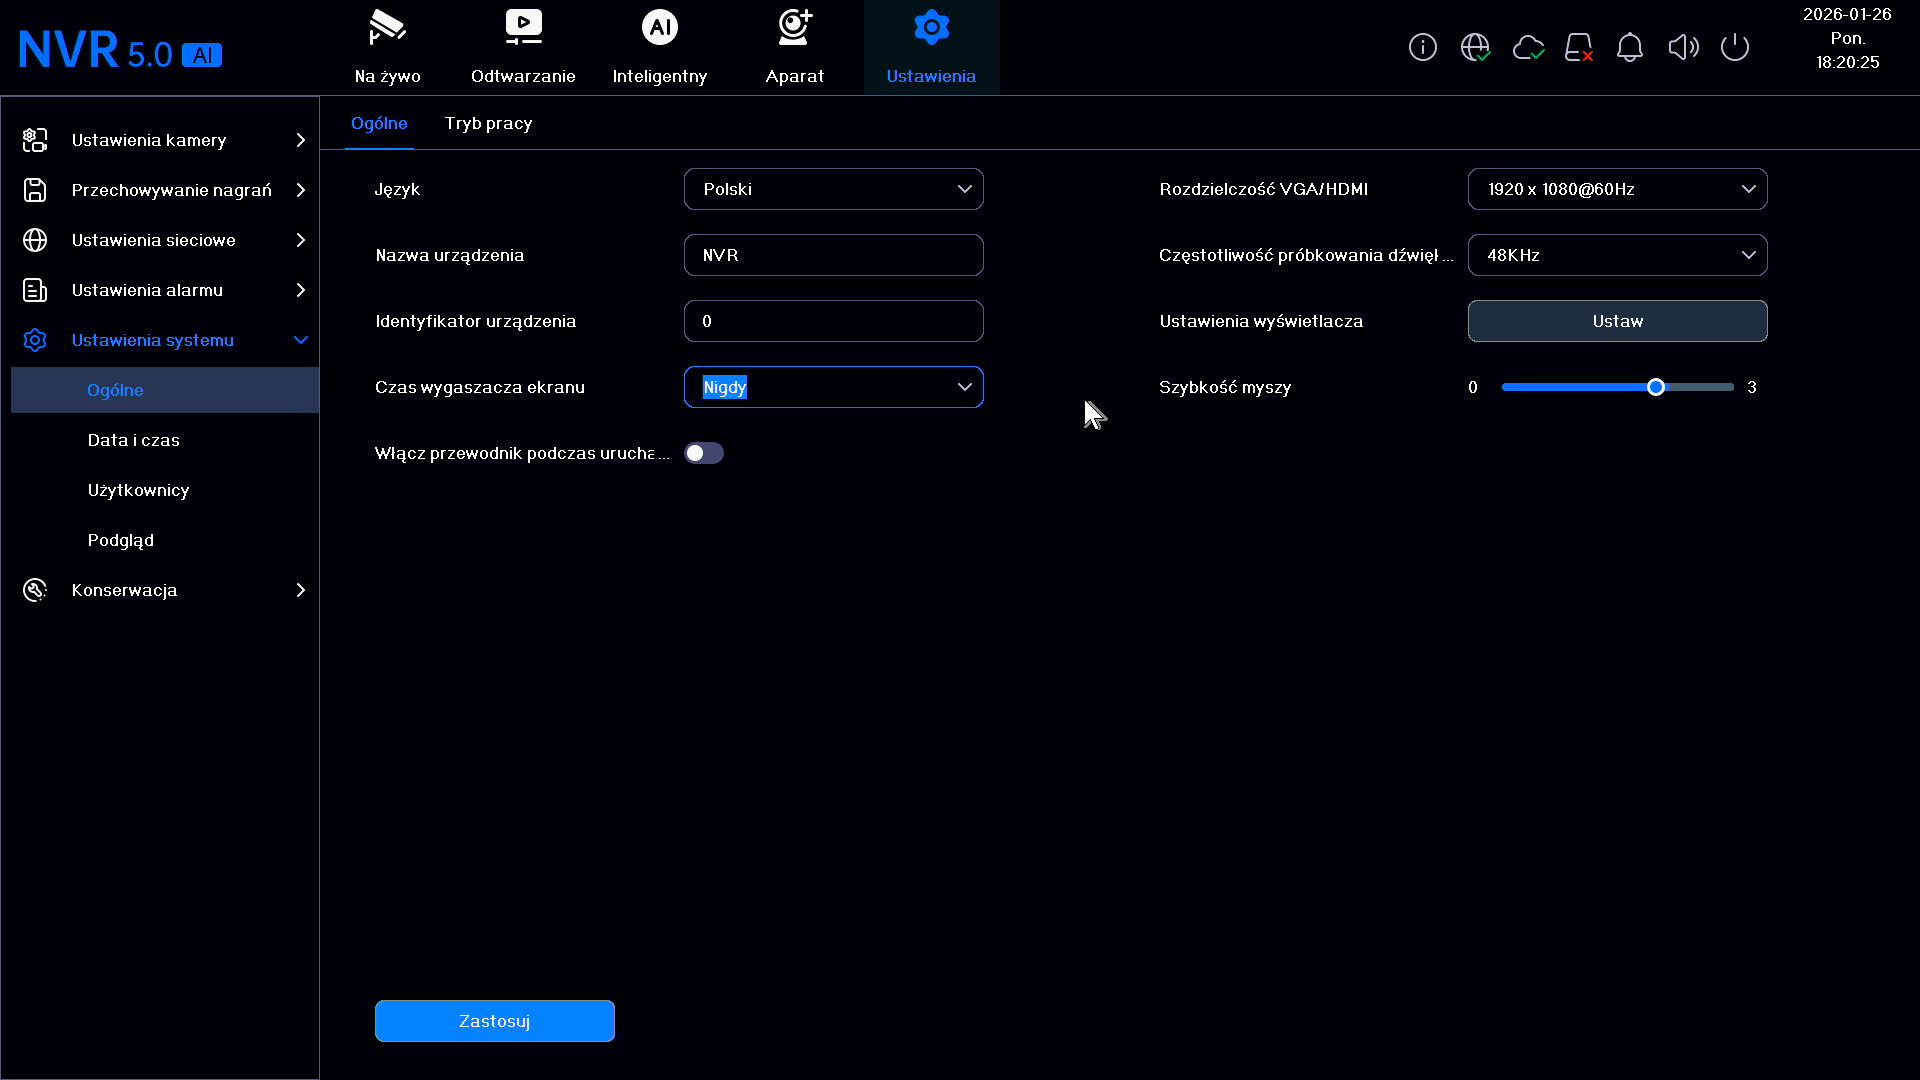Open the Odtwarzanie playback section
This screenshot has width=1920, height=1080.
point(523,47)
